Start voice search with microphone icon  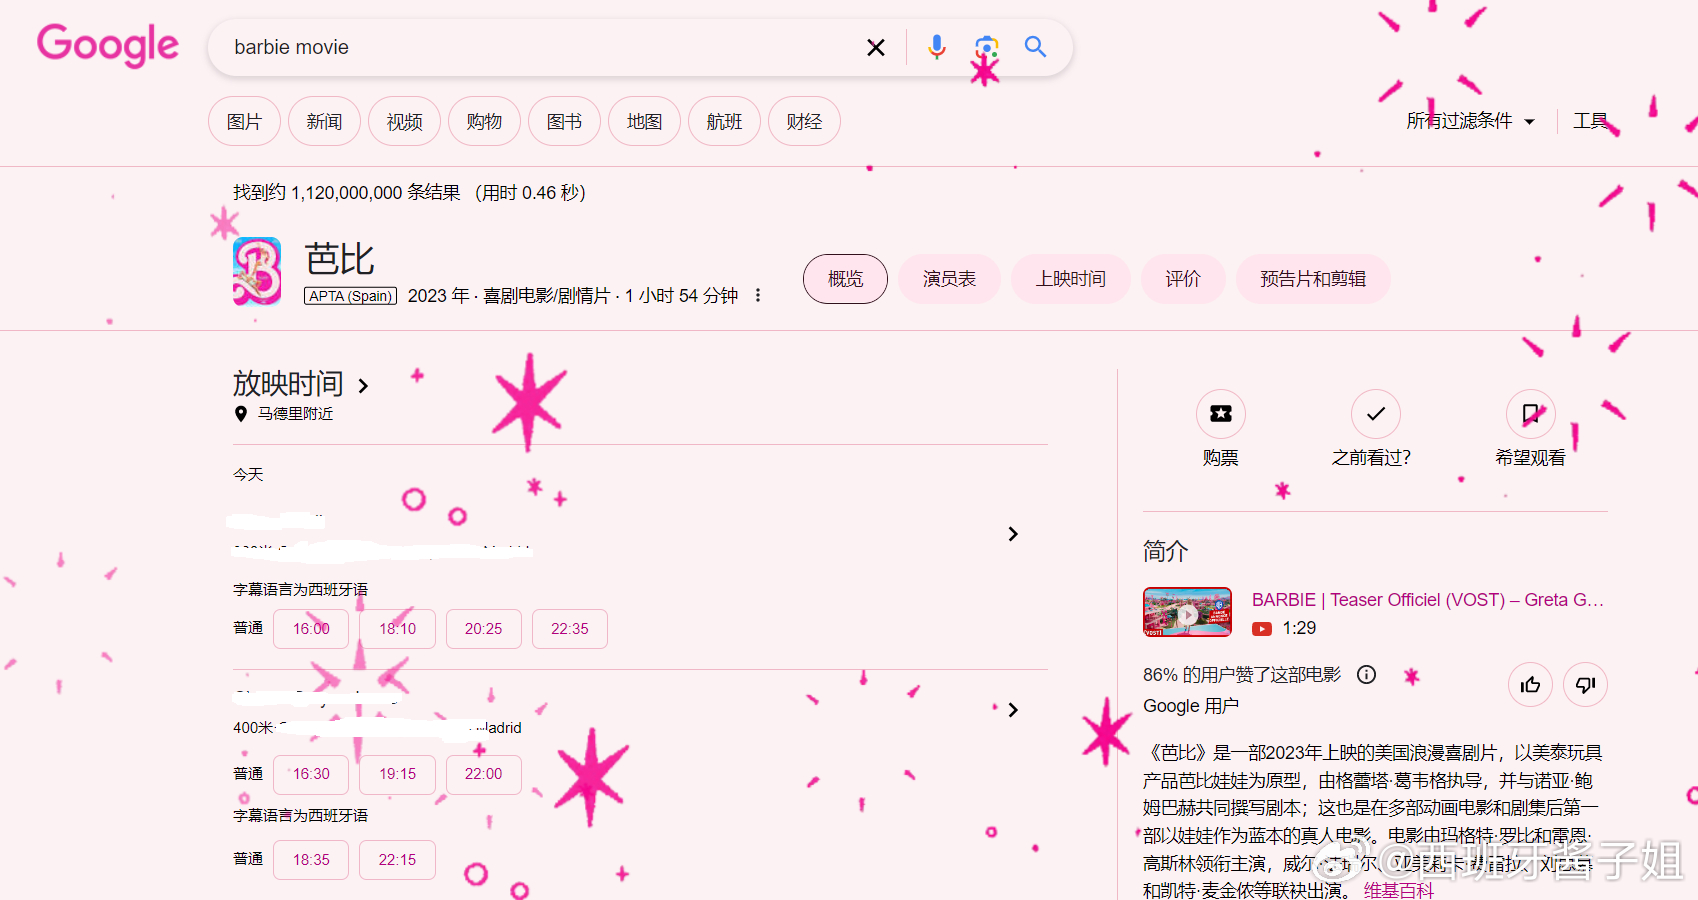pos(936,47)
